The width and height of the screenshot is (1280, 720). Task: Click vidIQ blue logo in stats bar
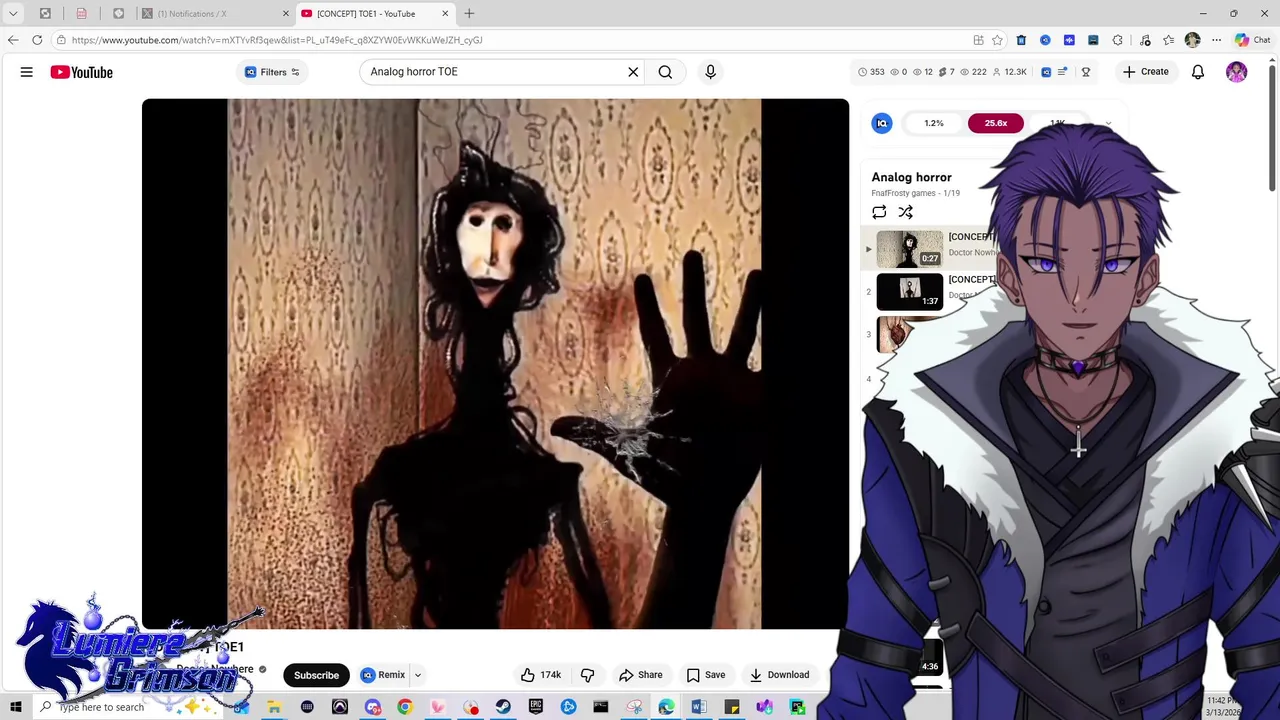1046,72
